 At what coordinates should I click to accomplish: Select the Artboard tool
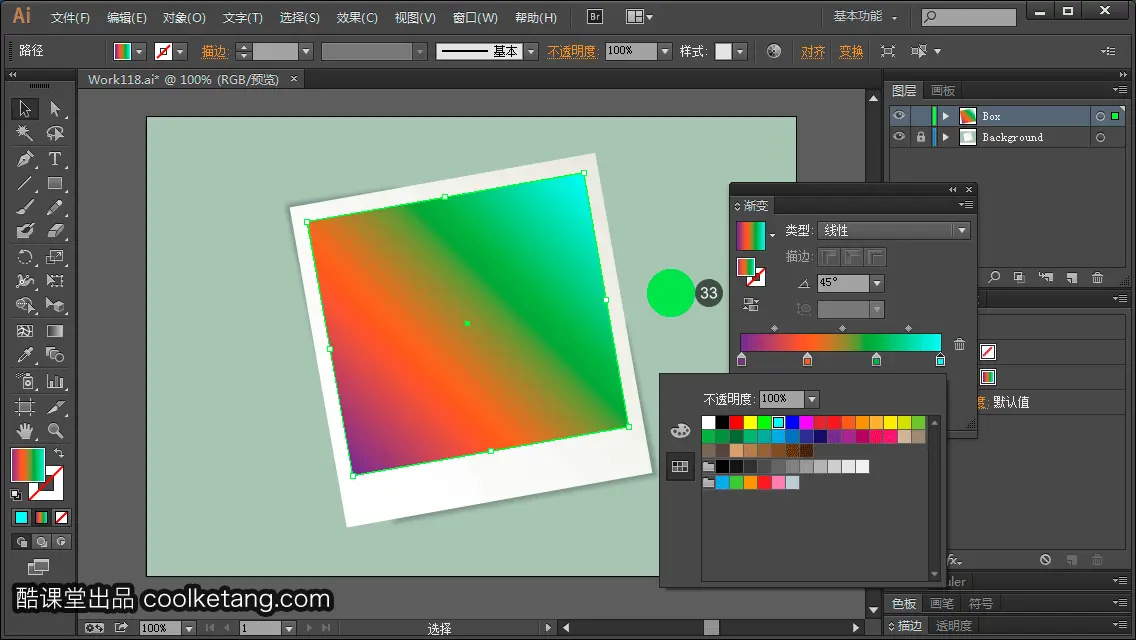[25, 407]
